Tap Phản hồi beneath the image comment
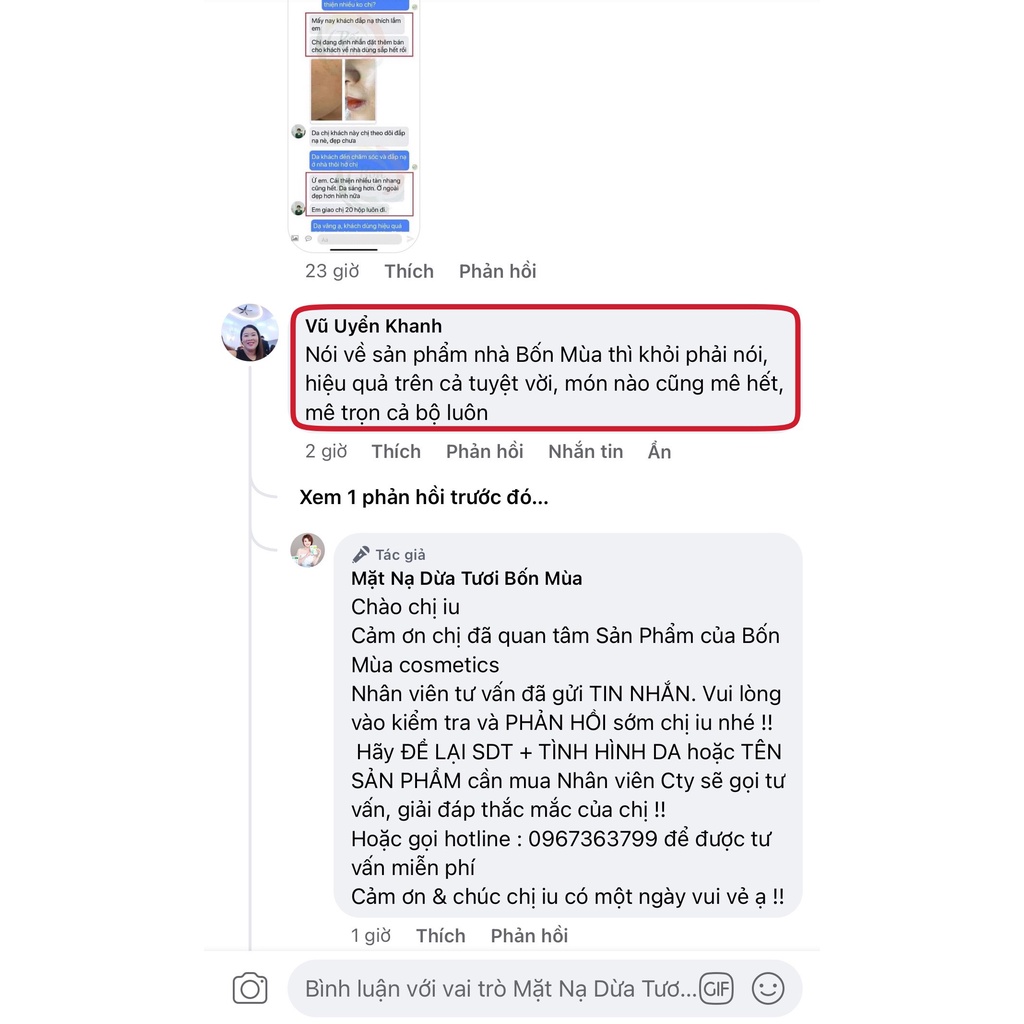1024x1024 pixels. (x=498, y=271)
